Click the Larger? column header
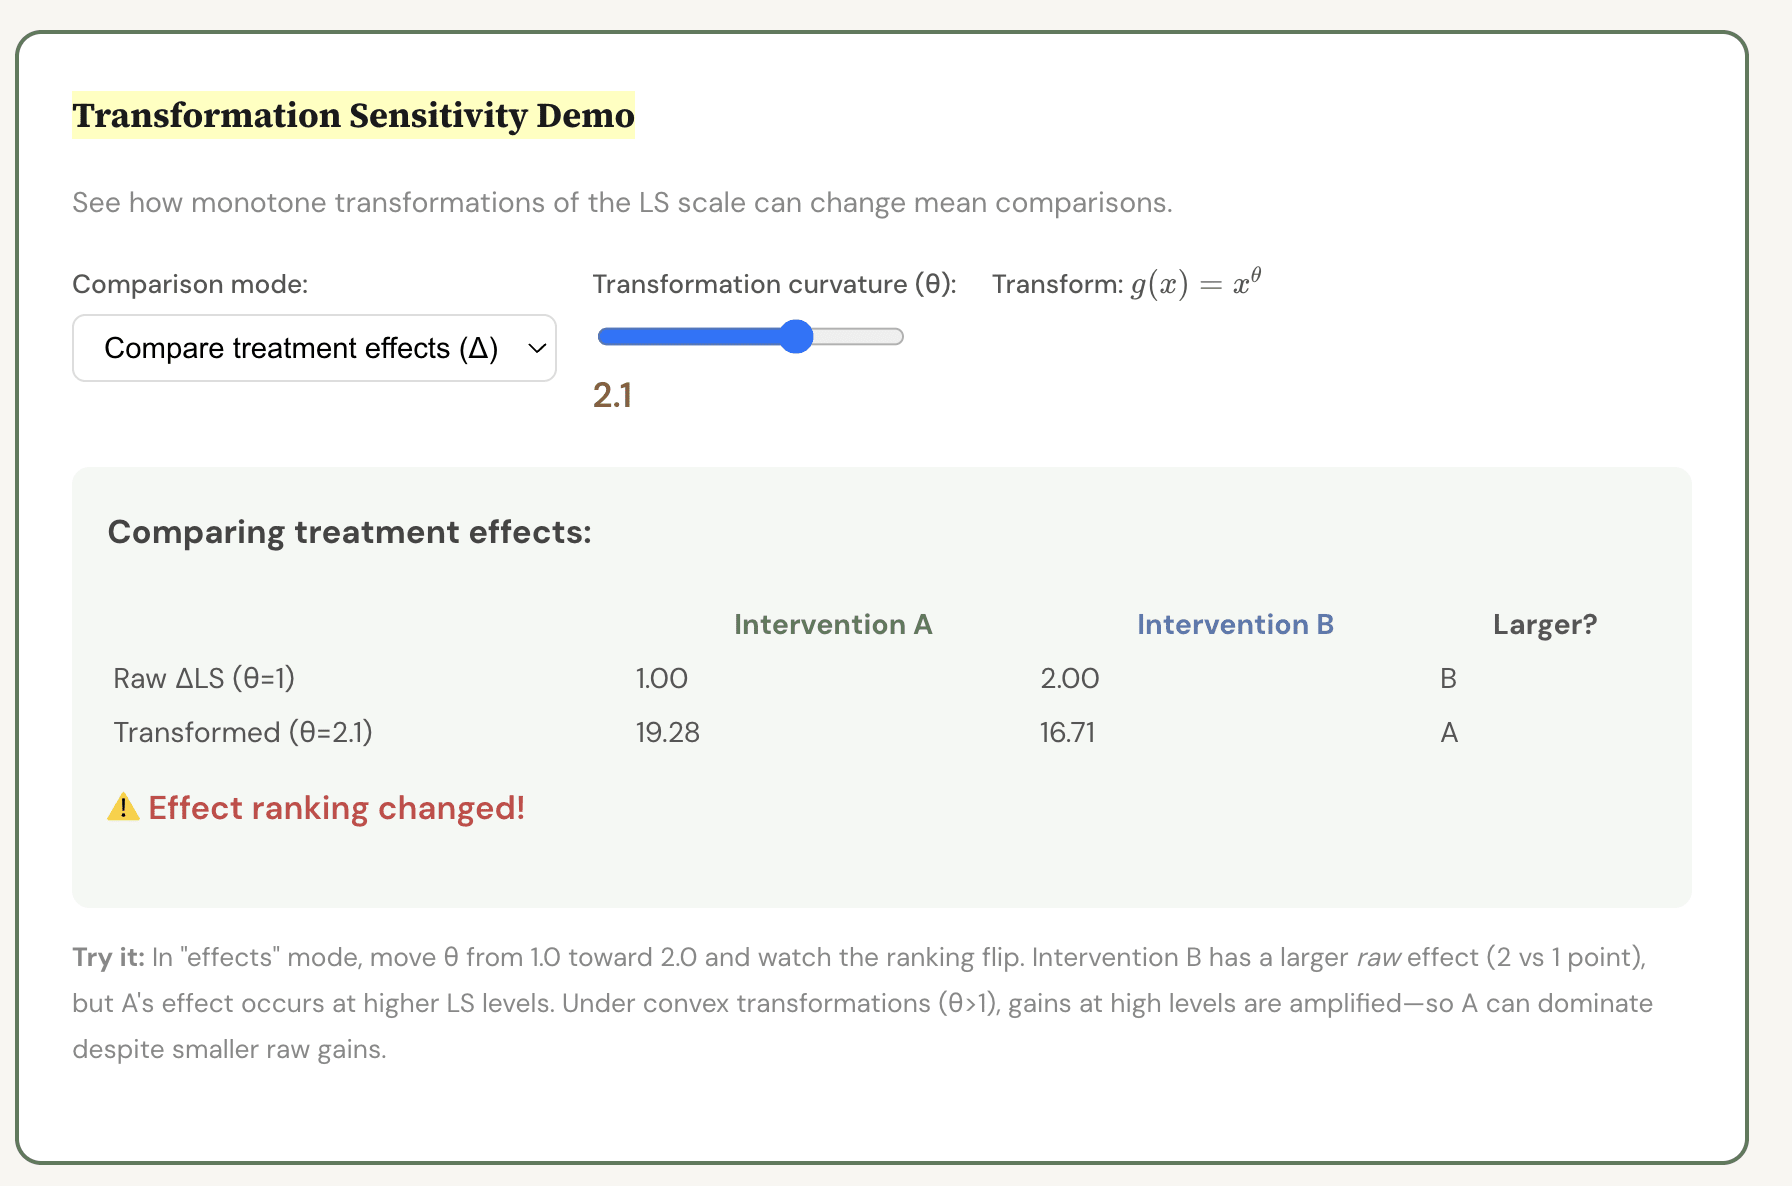 (x=1544, y=625)
